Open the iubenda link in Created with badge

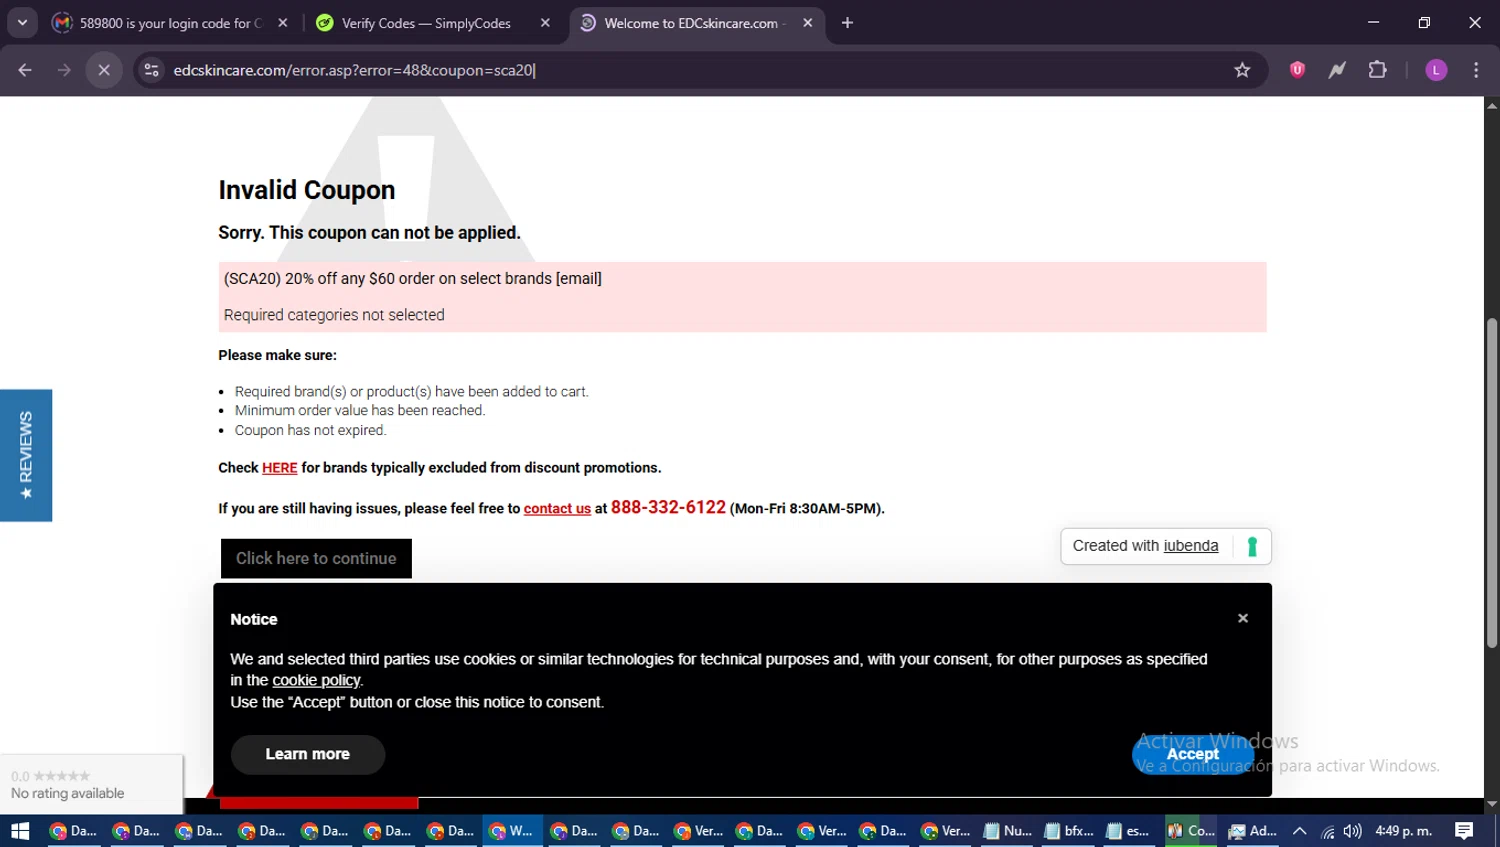coord(1191,546)
